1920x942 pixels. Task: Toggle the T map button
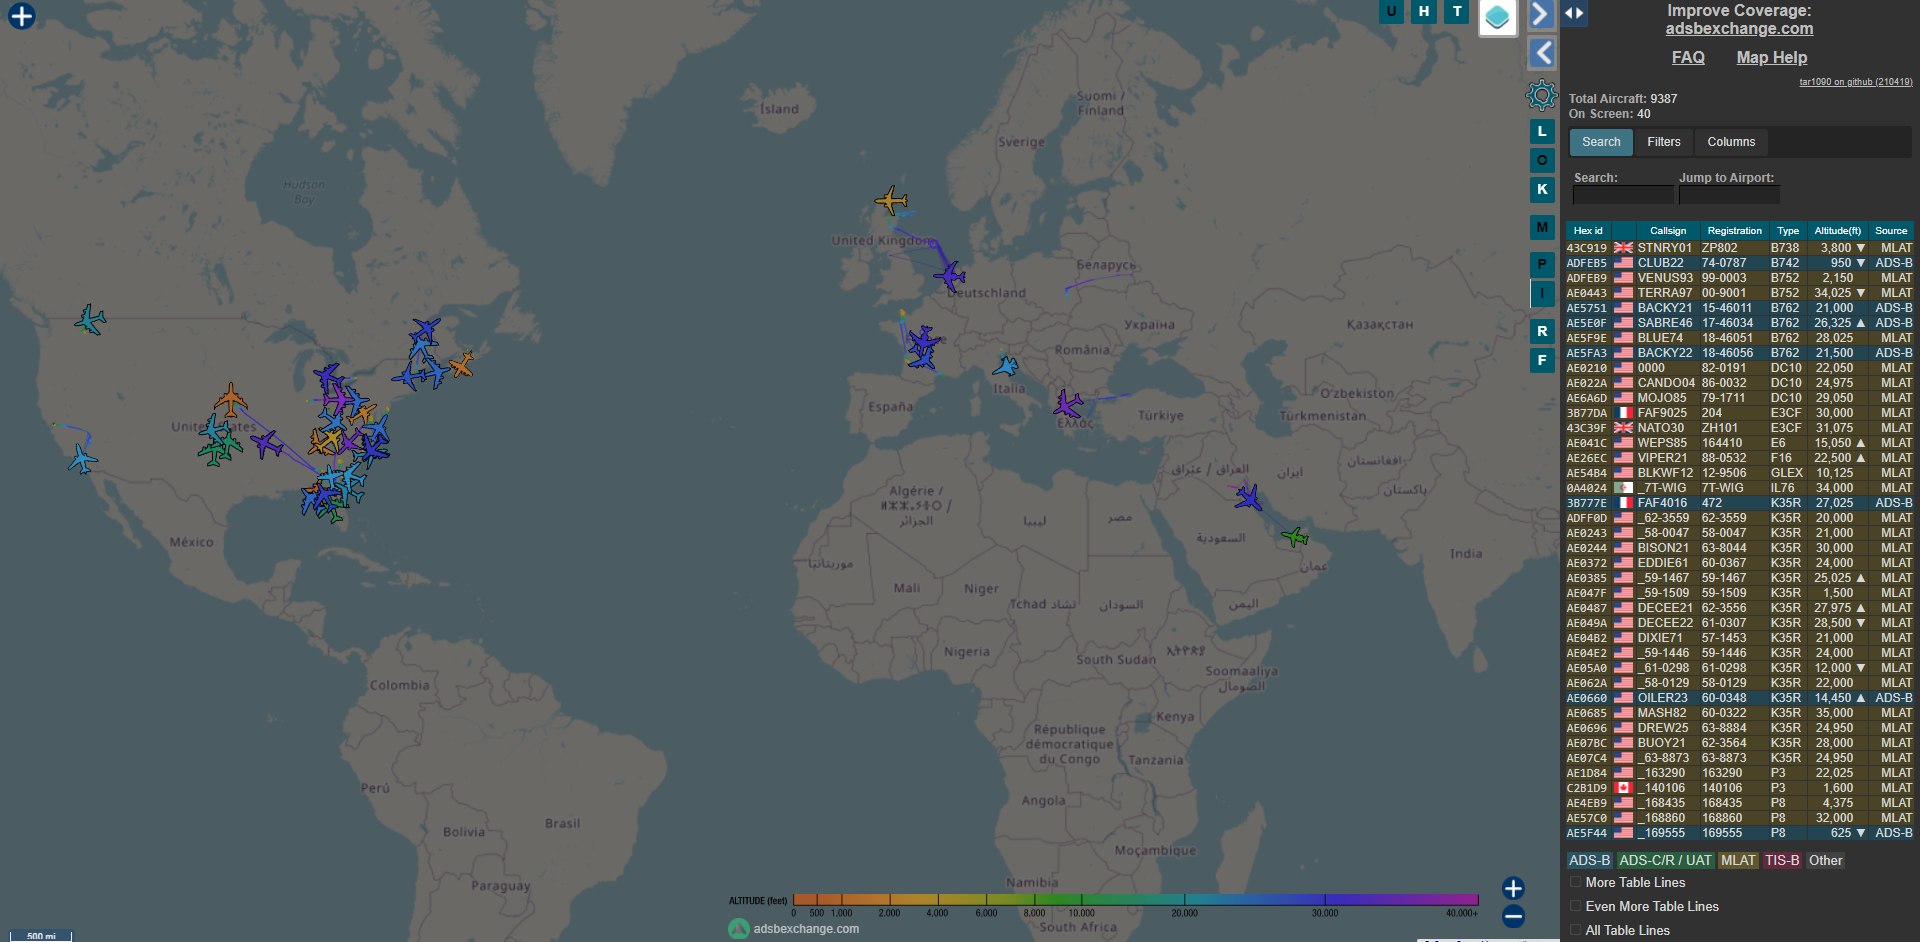(1457, 11)
